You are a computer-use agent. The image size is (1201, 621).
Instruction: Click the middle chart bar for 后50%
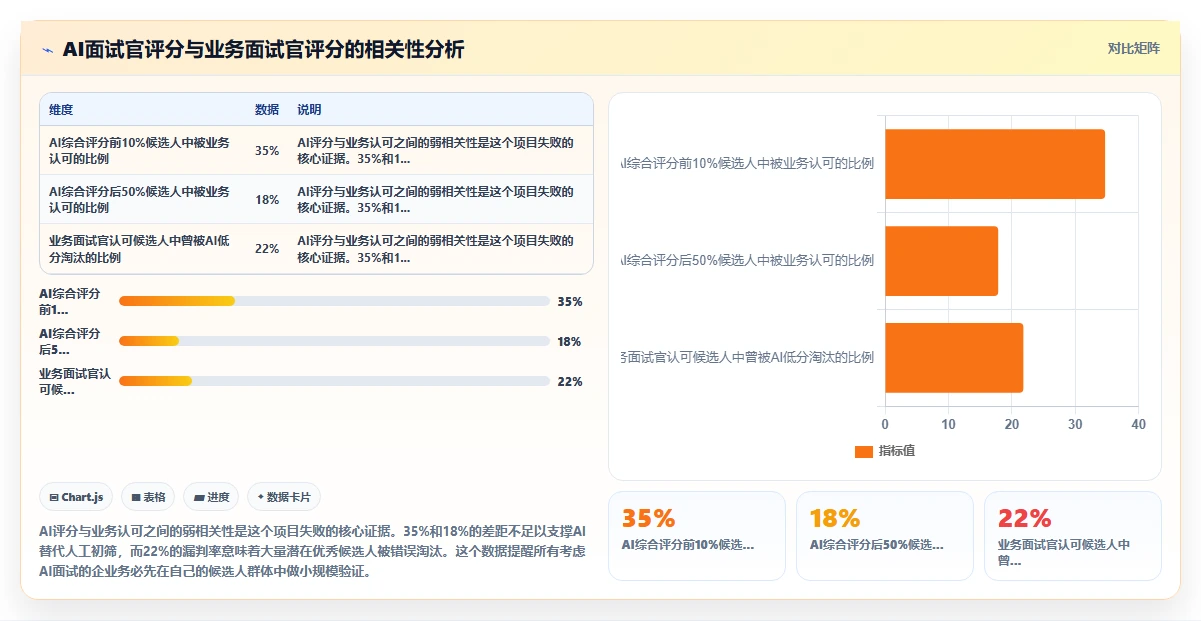pyautogui.click(x=941, y=261)
